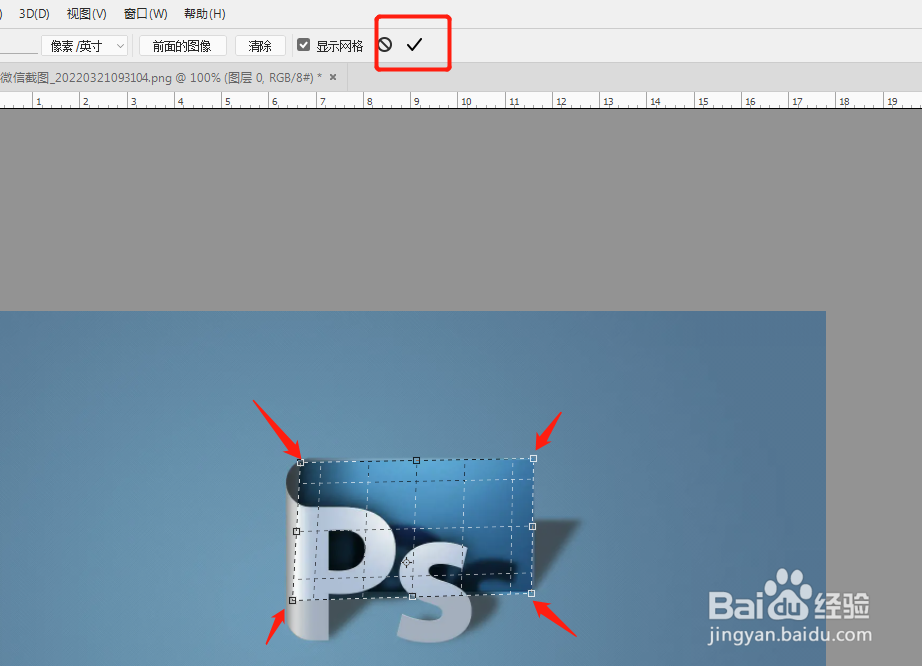This screenshot has width=922, height=666.
Task: Click the bottom-middle crop grid handle
Action: click(x=412, y=597)
